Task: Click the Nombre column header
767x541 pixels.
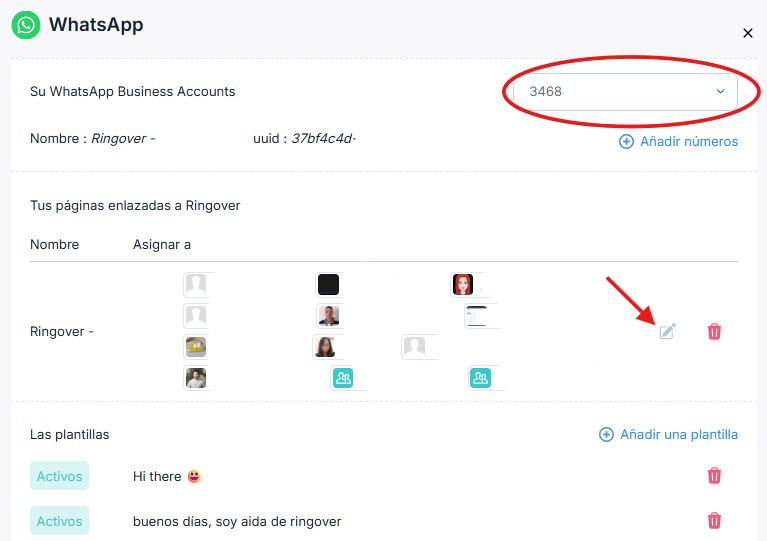Action: [54, 245]
